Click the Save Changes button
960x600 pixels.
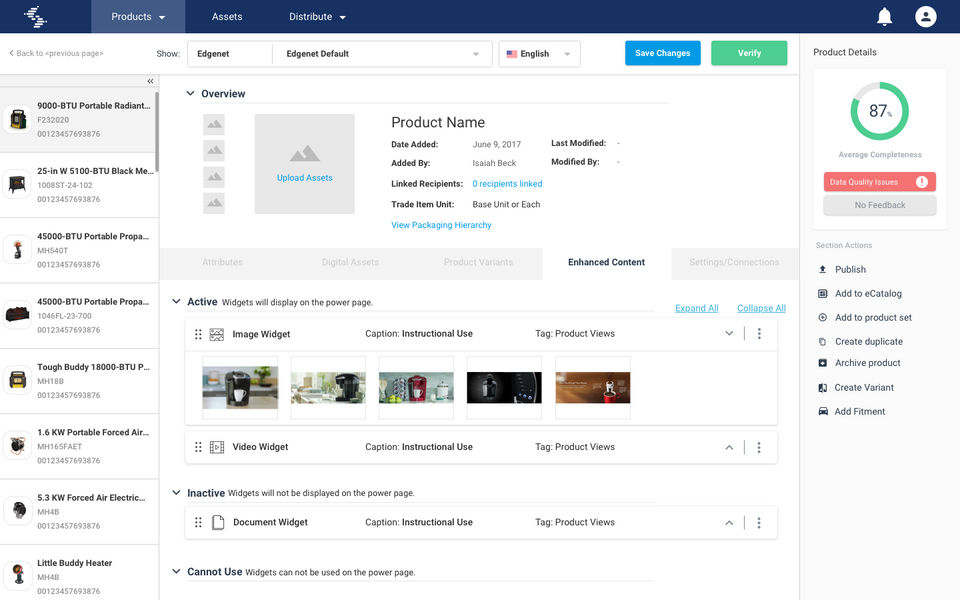[x=662, y=53]
